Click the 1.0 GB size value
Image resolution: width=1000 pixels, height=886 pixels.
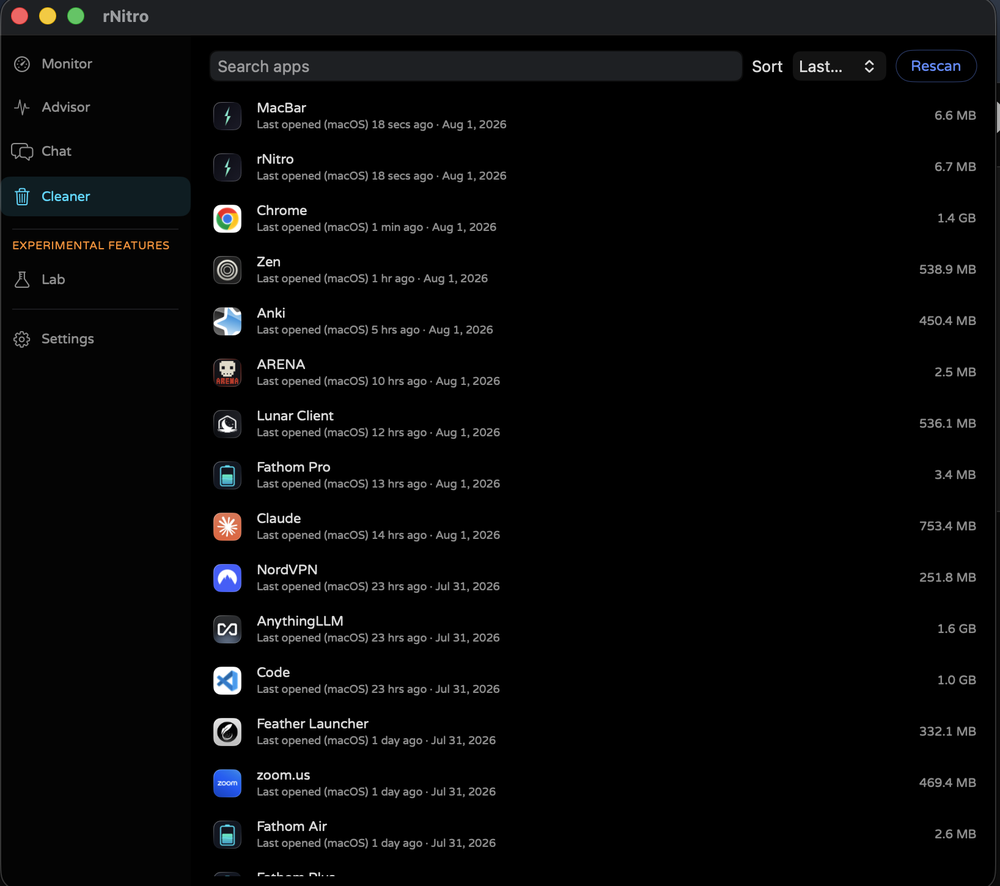(x=956, y=680)
